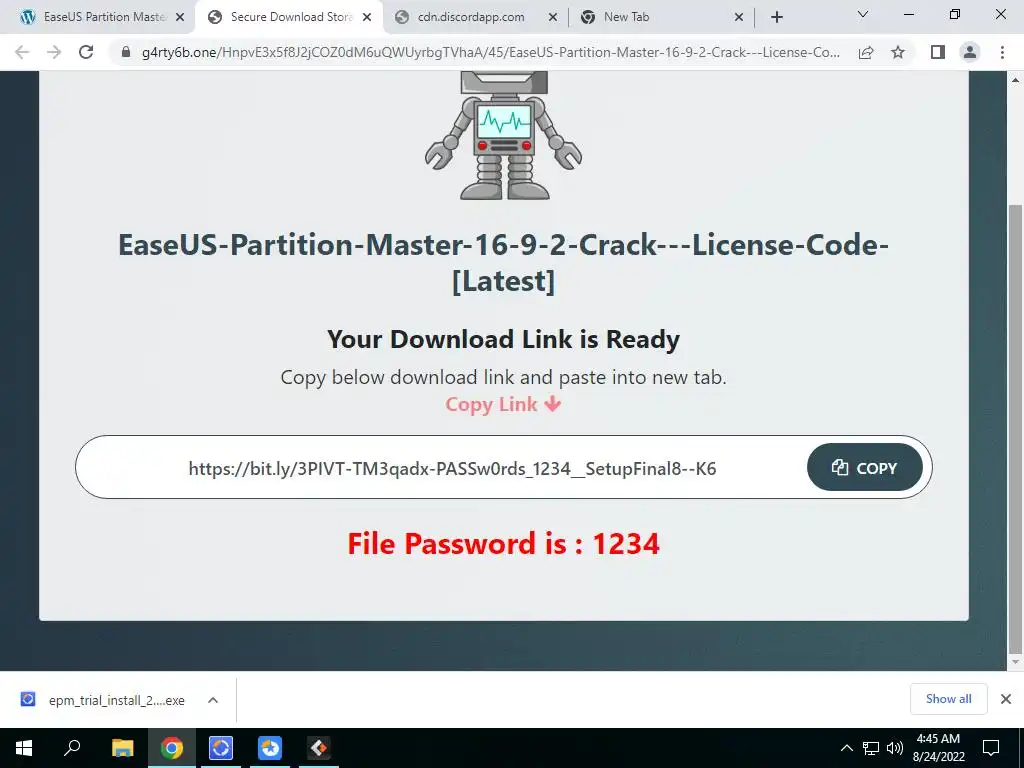
Task: Click Chrome icon in taskbar
Action: click(172, 748)
